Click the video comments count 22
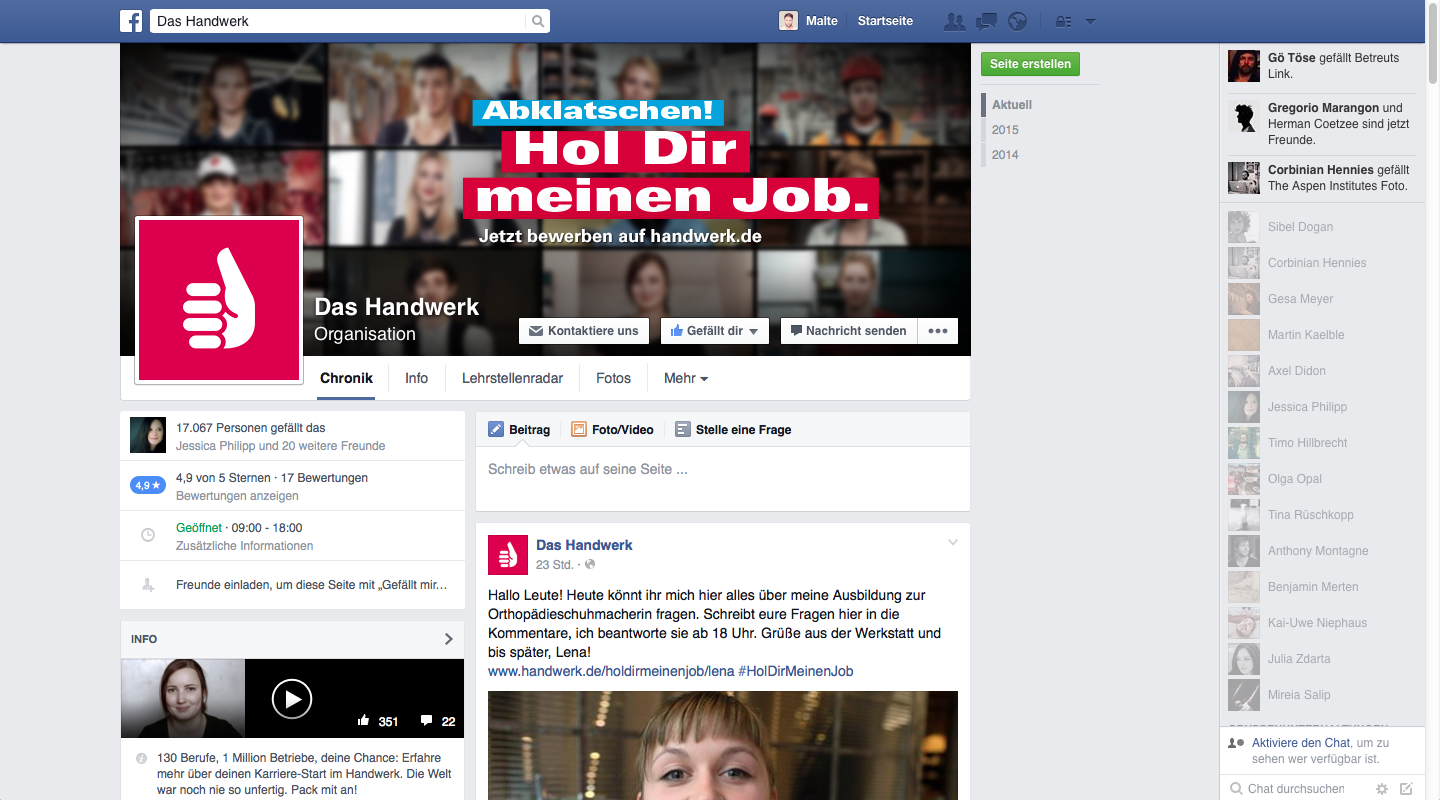This screenshot has height=800, width=1440. coord(438,721)
